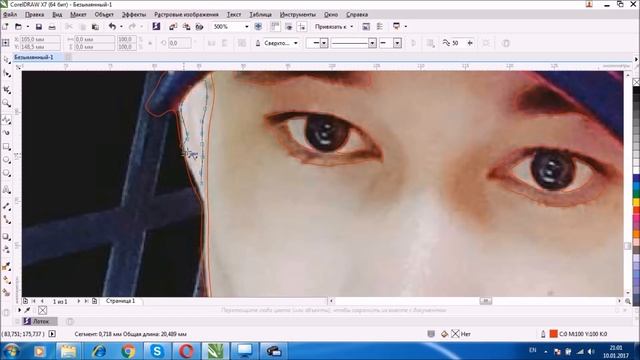Open the Правка menu
The width and height of the screenshot is (640, 360).
tap(34, 15)
